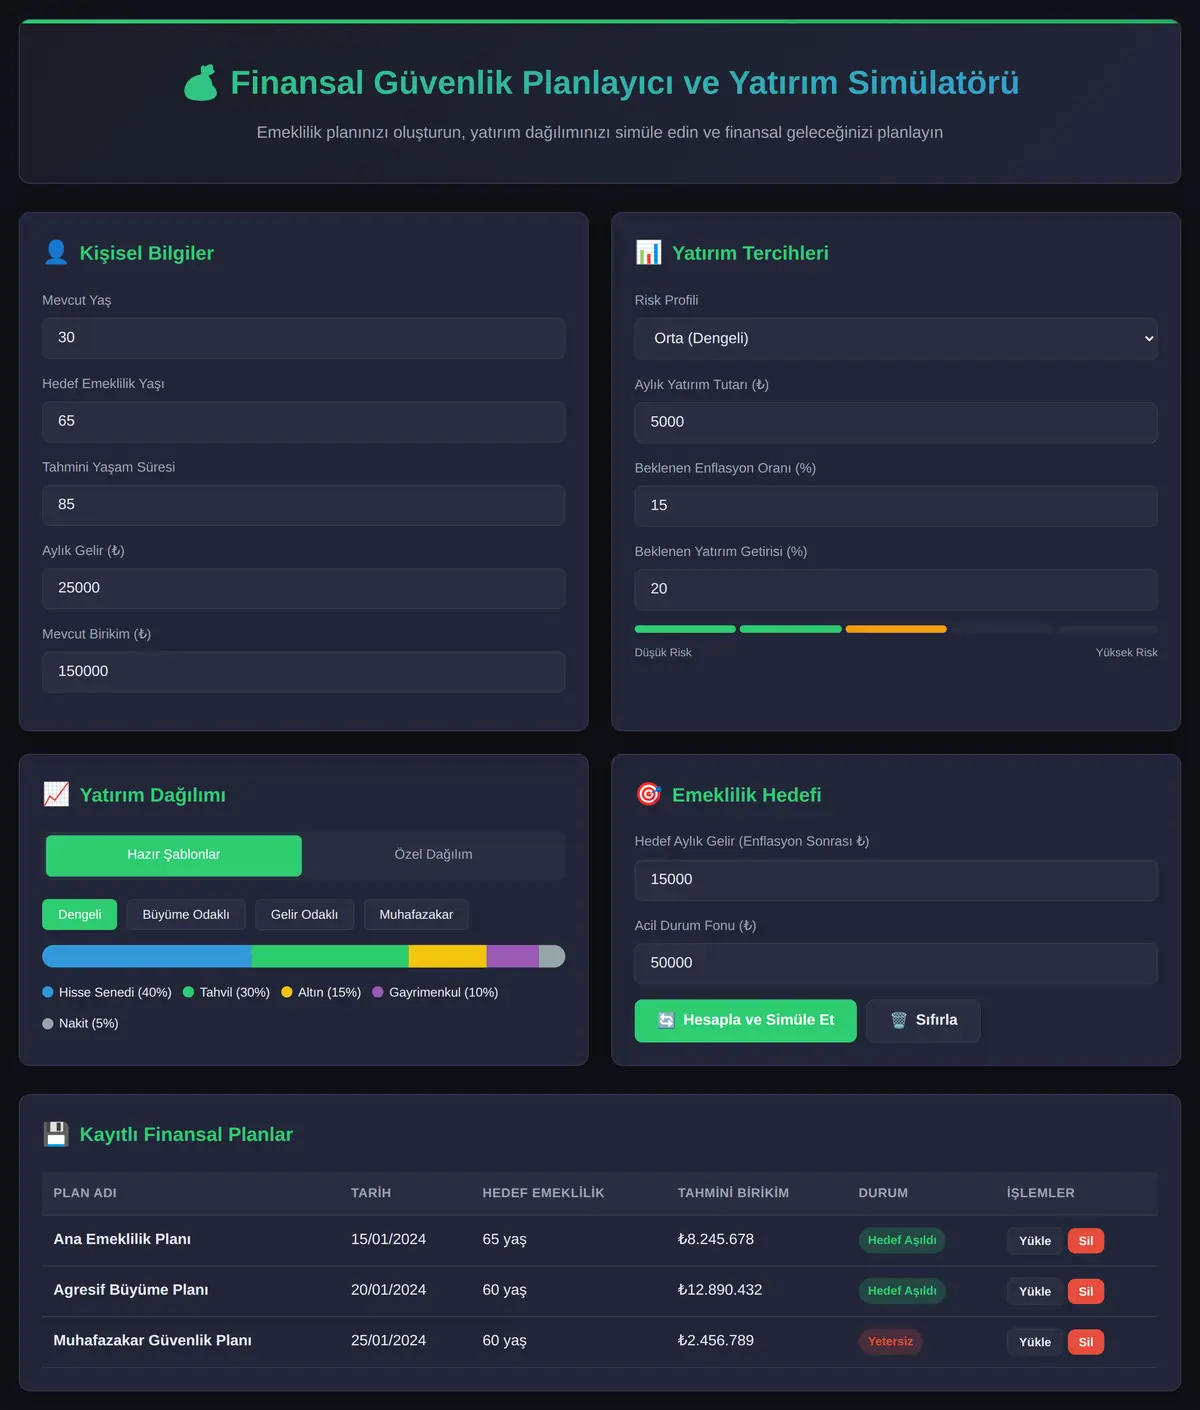Focus the Hedef Aylık Gelir field
The image size is (1200, 1410).
click(x=896, y=880)
